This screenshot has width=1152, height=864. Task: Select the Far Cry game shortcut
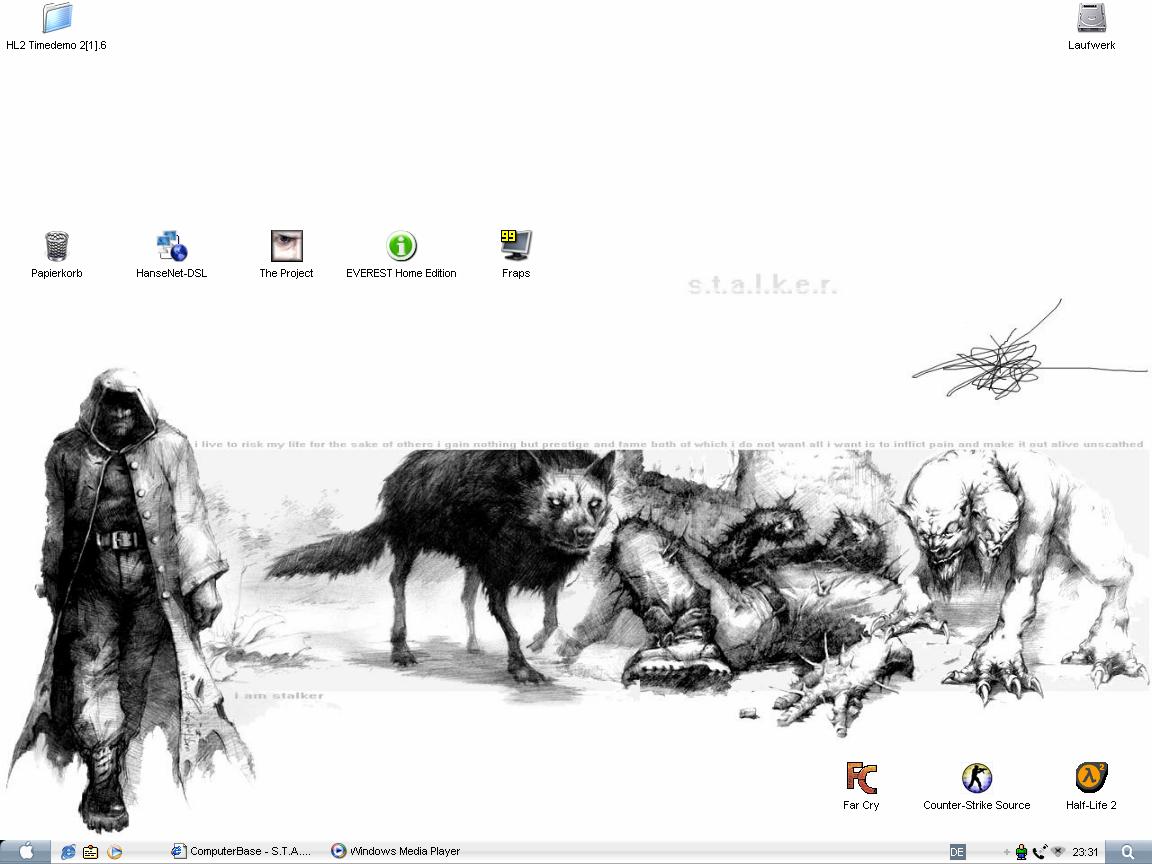(861, 786)
